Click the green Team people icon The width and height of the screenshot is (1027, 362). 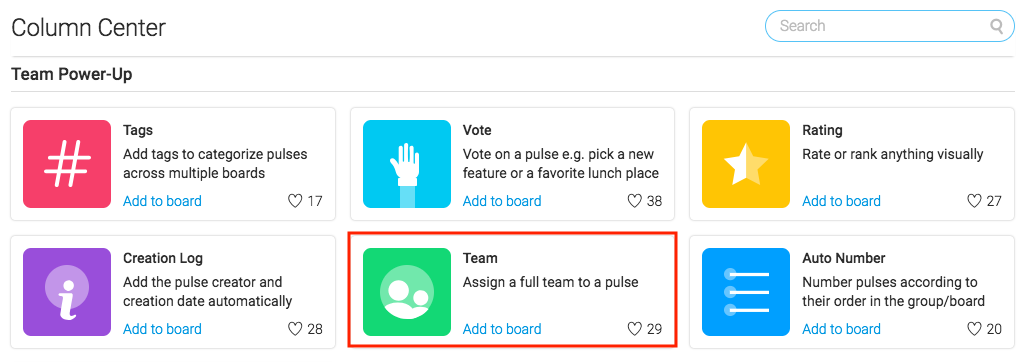pyautogui.click(x=407, y=292)
